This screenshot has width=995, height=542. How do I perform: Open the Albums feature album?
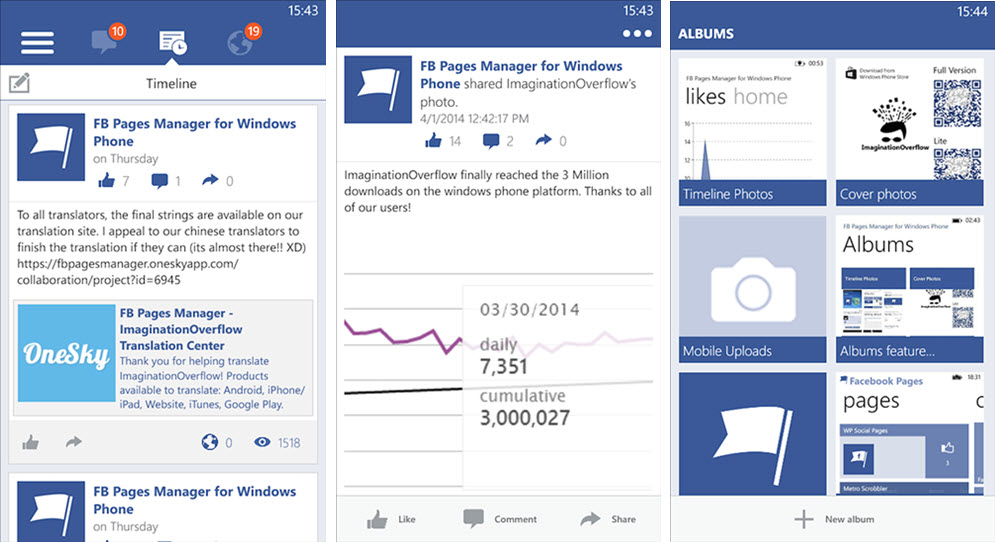coord(909,289)
